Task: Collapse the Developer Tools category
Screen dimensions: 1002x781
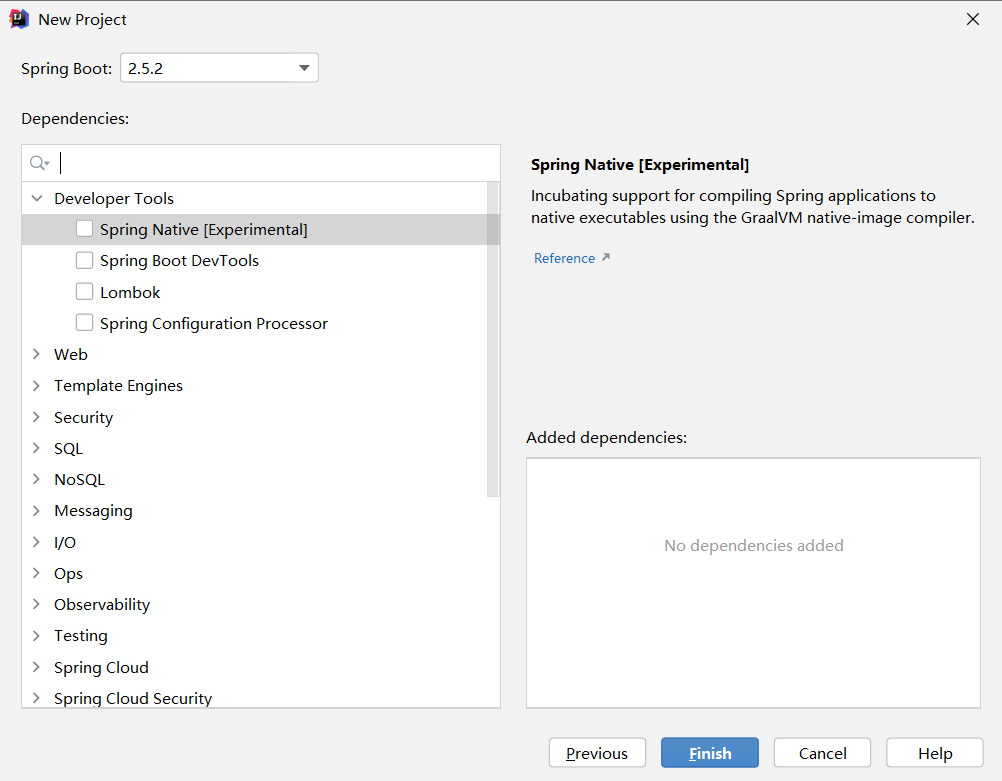Action: coord(37,198)
